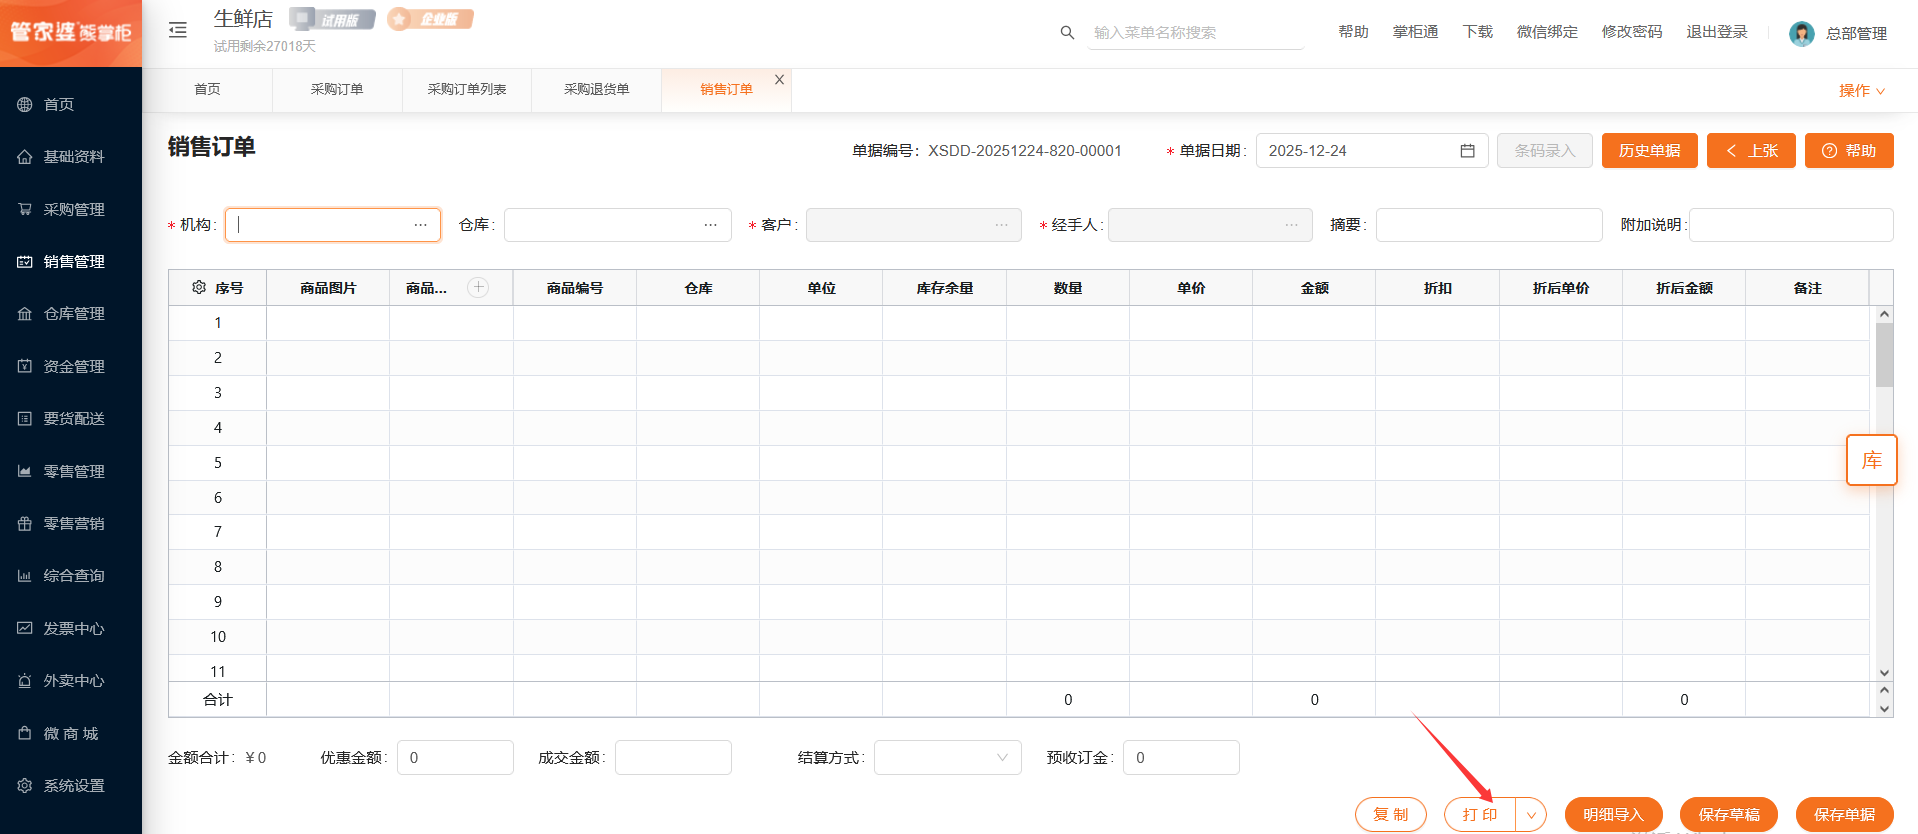Click the 销售管理 icon in sidebar
The image size is (1918, 834).
[x=25, y=262]
